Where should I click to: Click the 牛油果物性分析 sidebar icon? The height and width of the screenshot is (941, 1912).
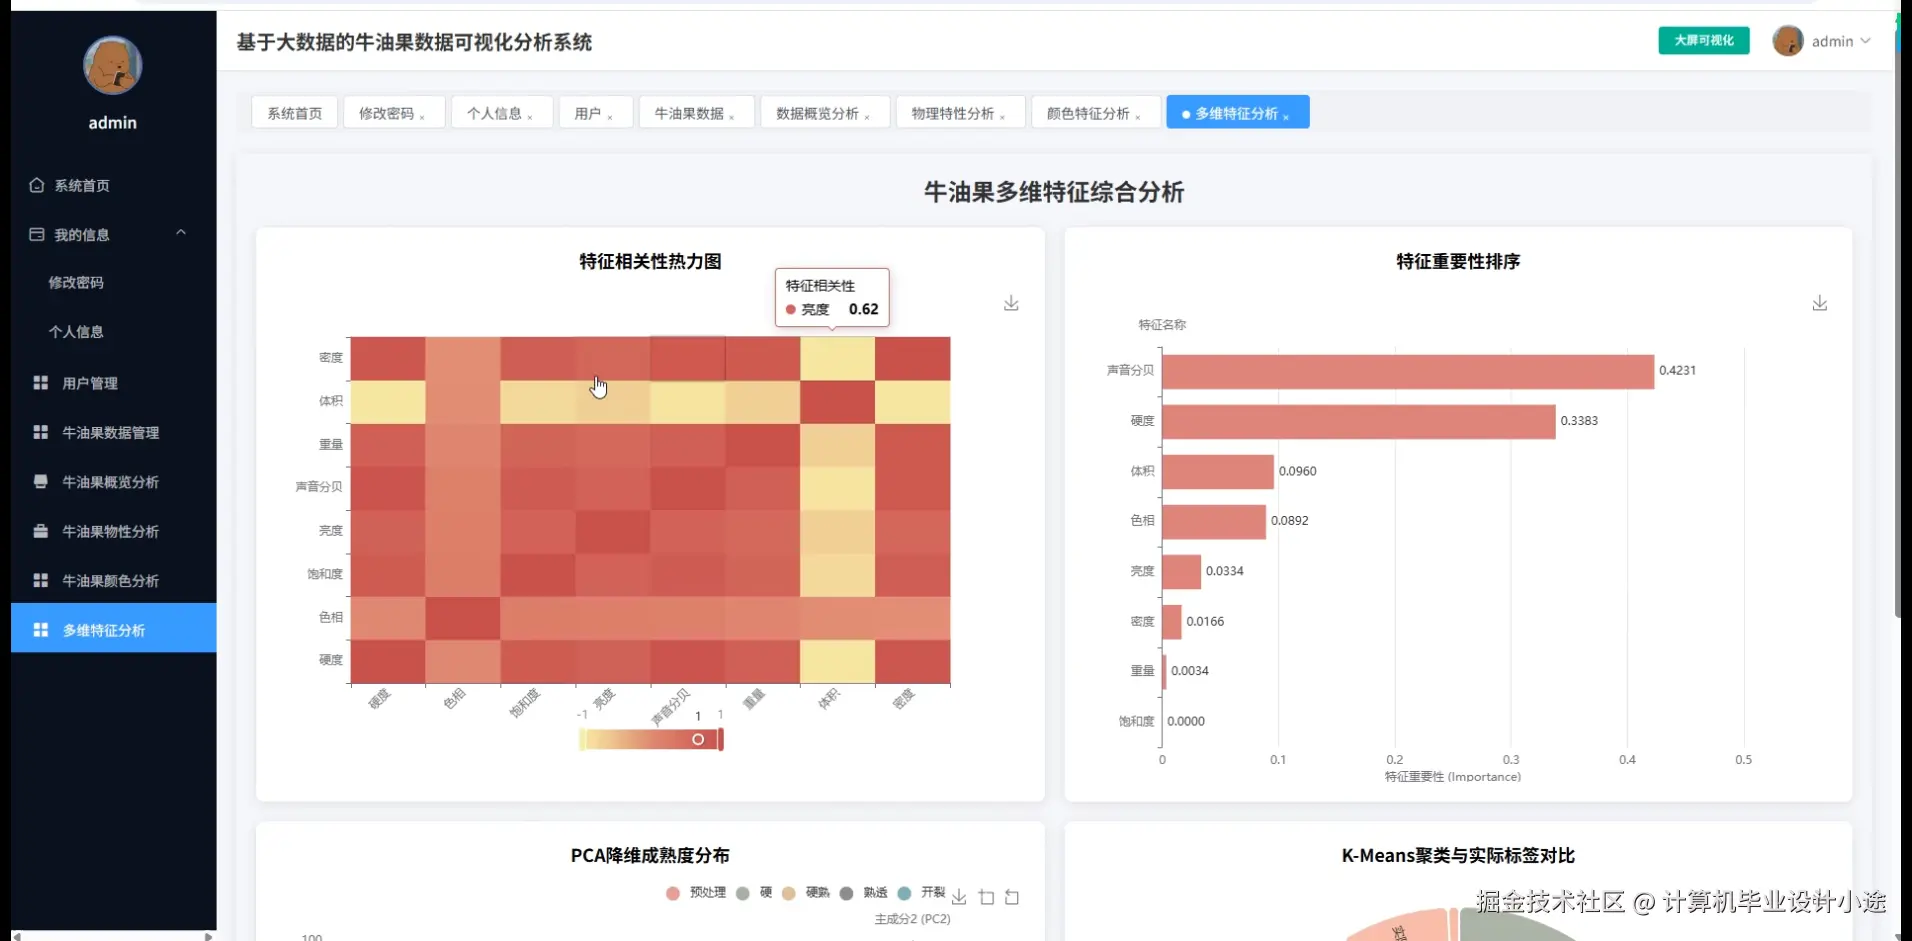(41, 531)
